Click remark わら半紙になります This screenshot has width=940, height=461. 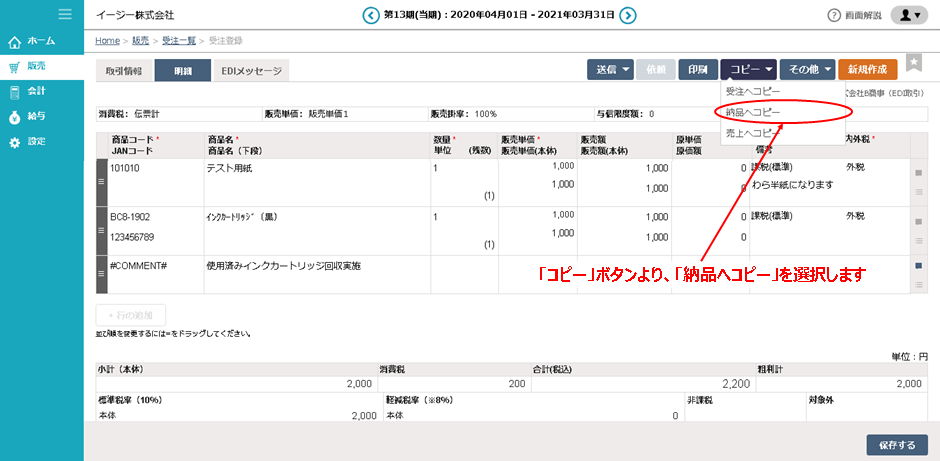click(793, 185)
